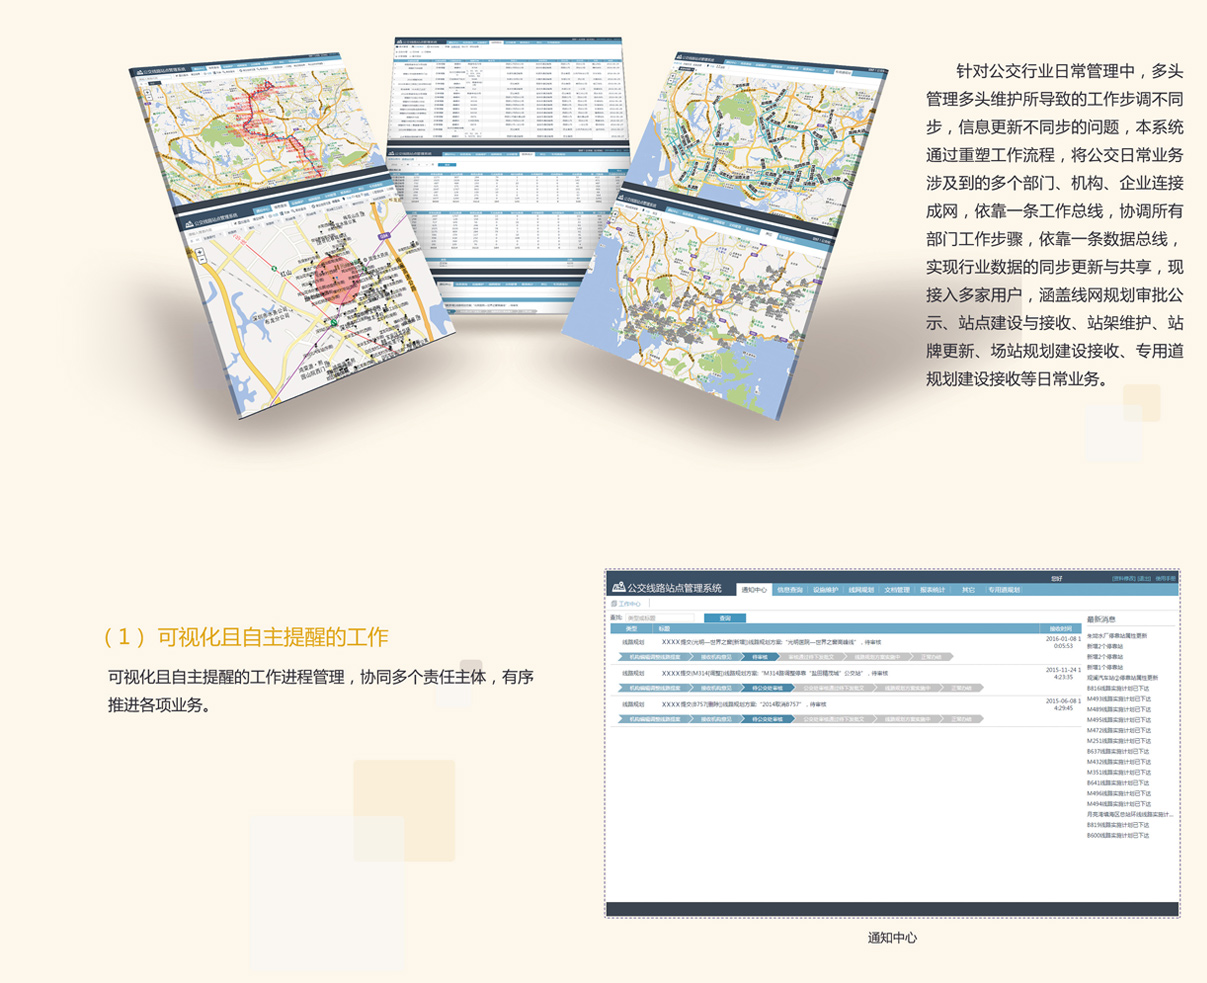1207x983 pixels.
Task: Select the 线网规划 menu tab
Action: (x=861, y=590)
